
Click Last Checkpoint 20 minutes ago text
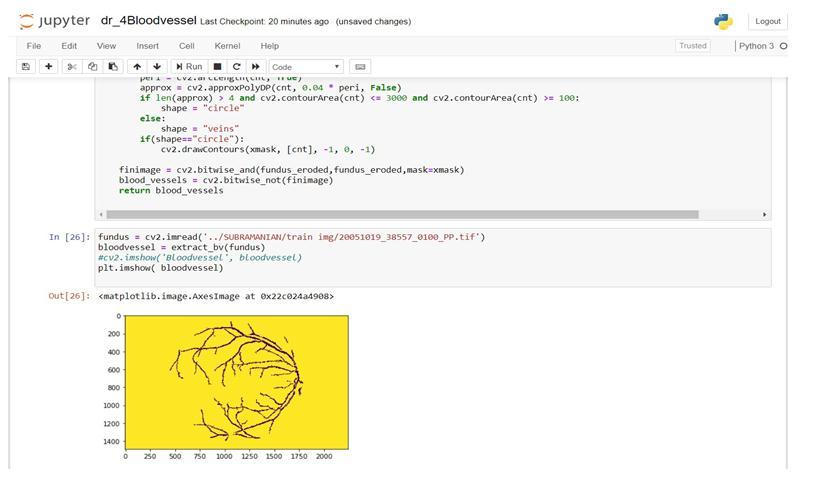point(264,21)
